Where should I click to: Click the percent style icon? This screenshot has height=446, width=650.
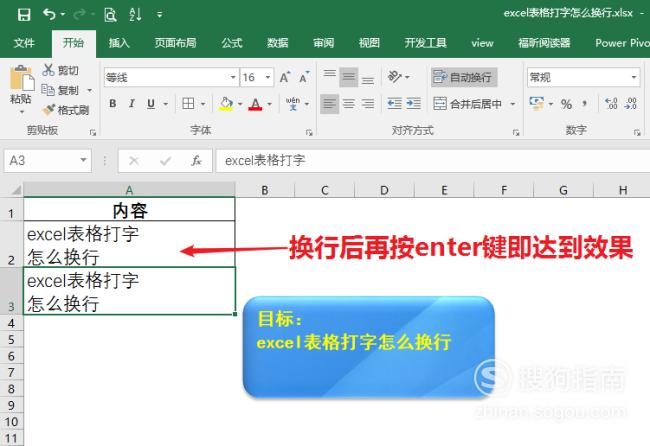(566, 104)
